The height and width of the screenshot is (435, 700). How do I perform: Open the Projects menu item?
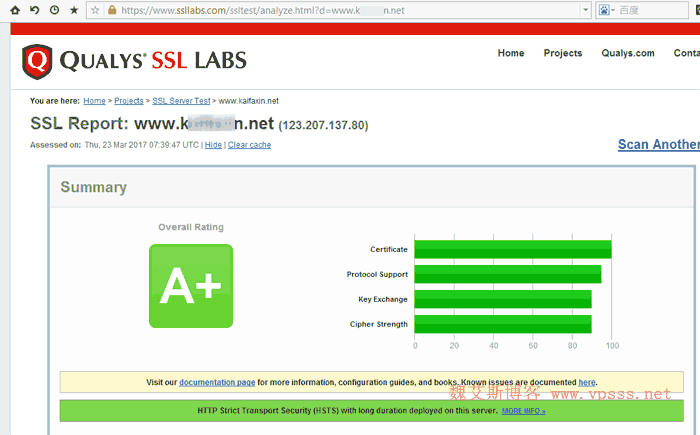pos(562,53)
